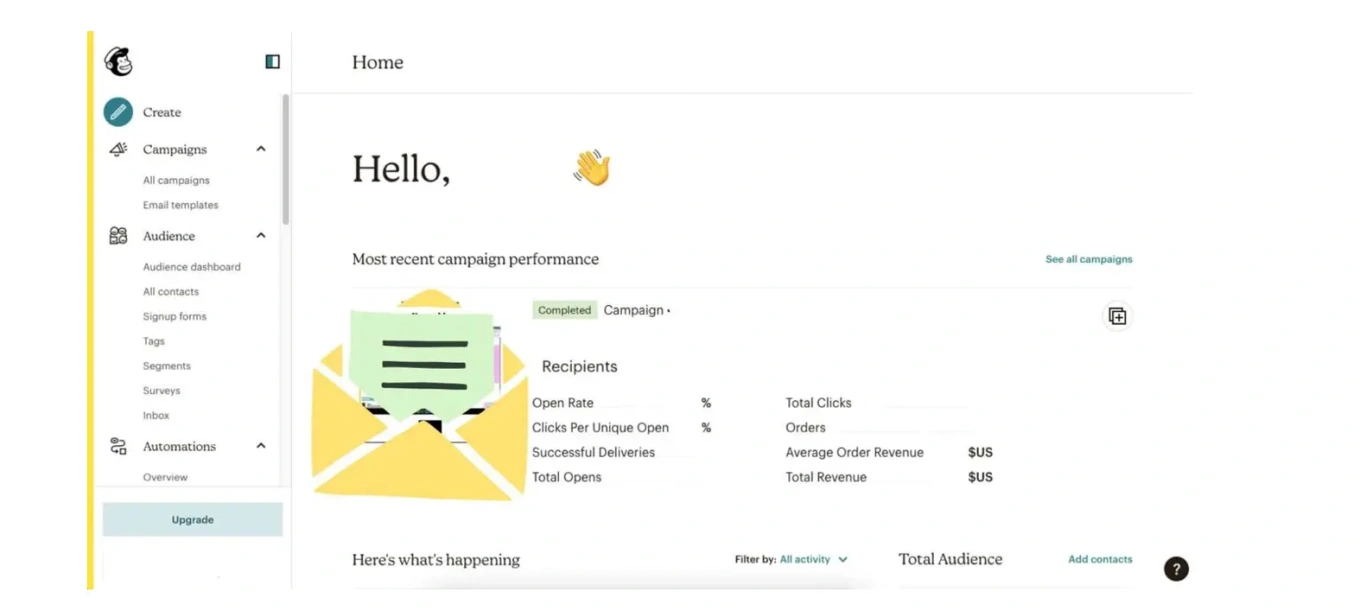This screenshot has height=611, width=1360.
Task: Open Tags under Audience
Action: point(154,341)
